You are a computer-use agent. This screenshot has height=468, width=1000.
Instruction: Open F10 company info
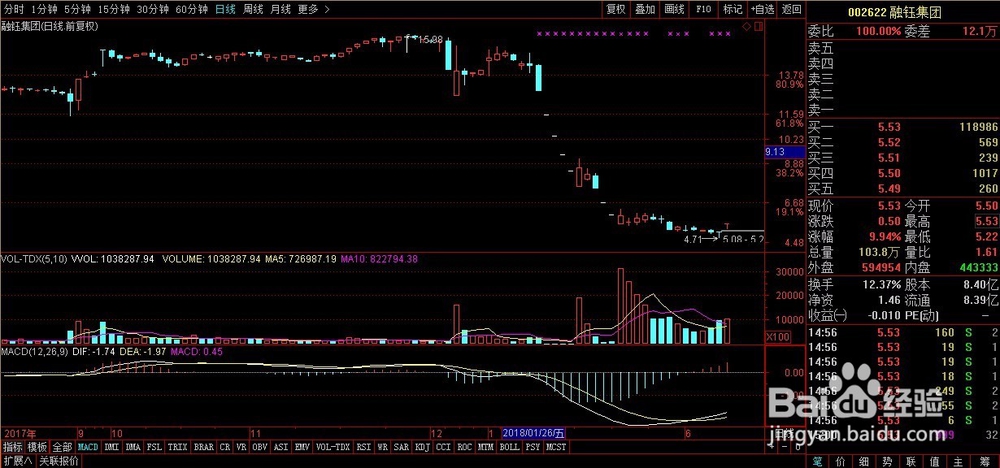pos(703,10)
